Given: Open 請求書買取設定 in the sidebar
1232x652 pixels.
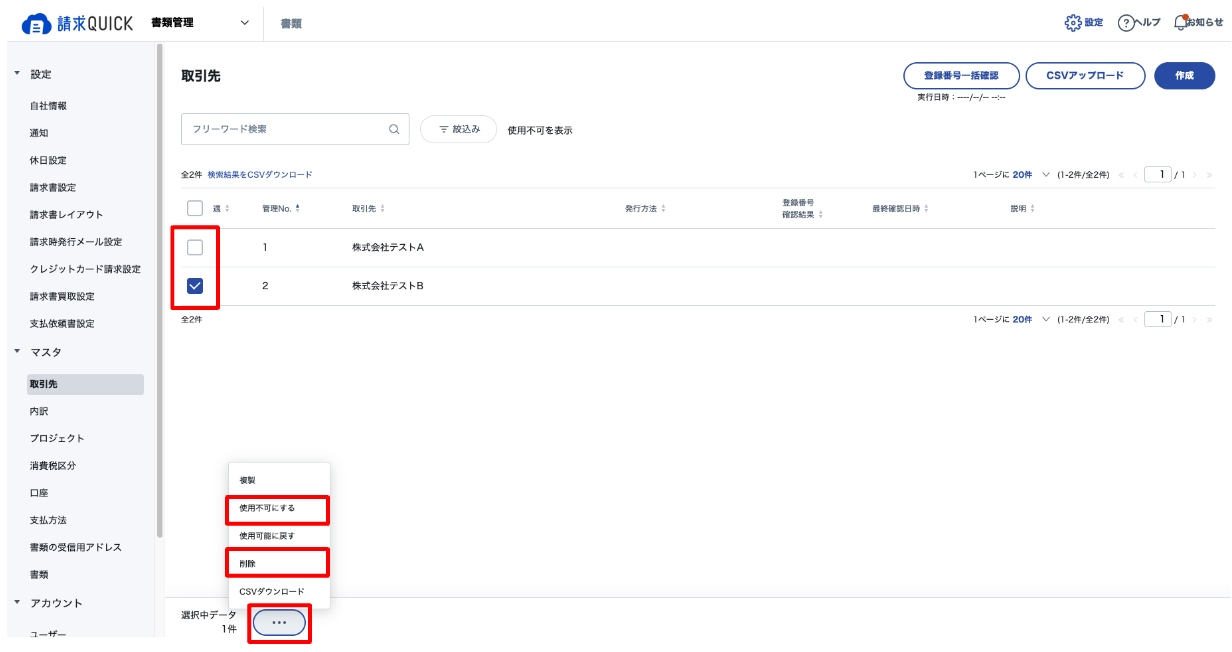Looking at the screenshot, I should pos(62,296).
